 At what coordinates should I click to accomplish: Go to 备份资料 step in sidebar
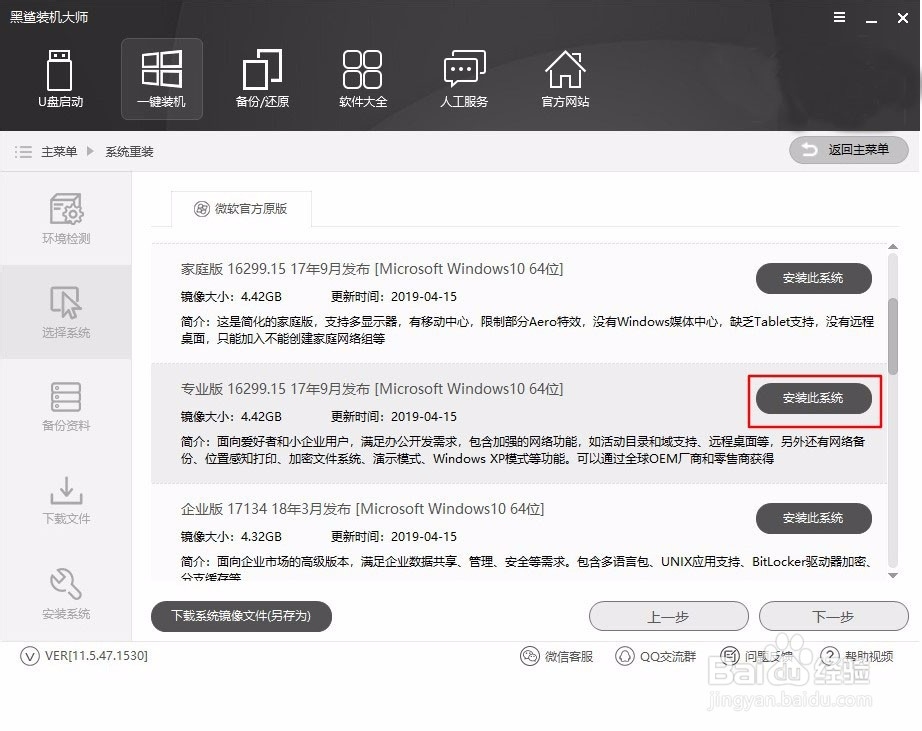(66, 406)
